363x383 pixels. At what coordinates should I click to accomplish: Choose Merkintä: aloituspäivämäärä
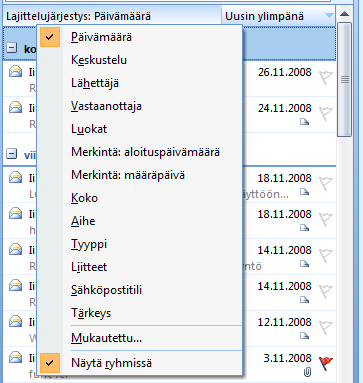tap(139, 152)
